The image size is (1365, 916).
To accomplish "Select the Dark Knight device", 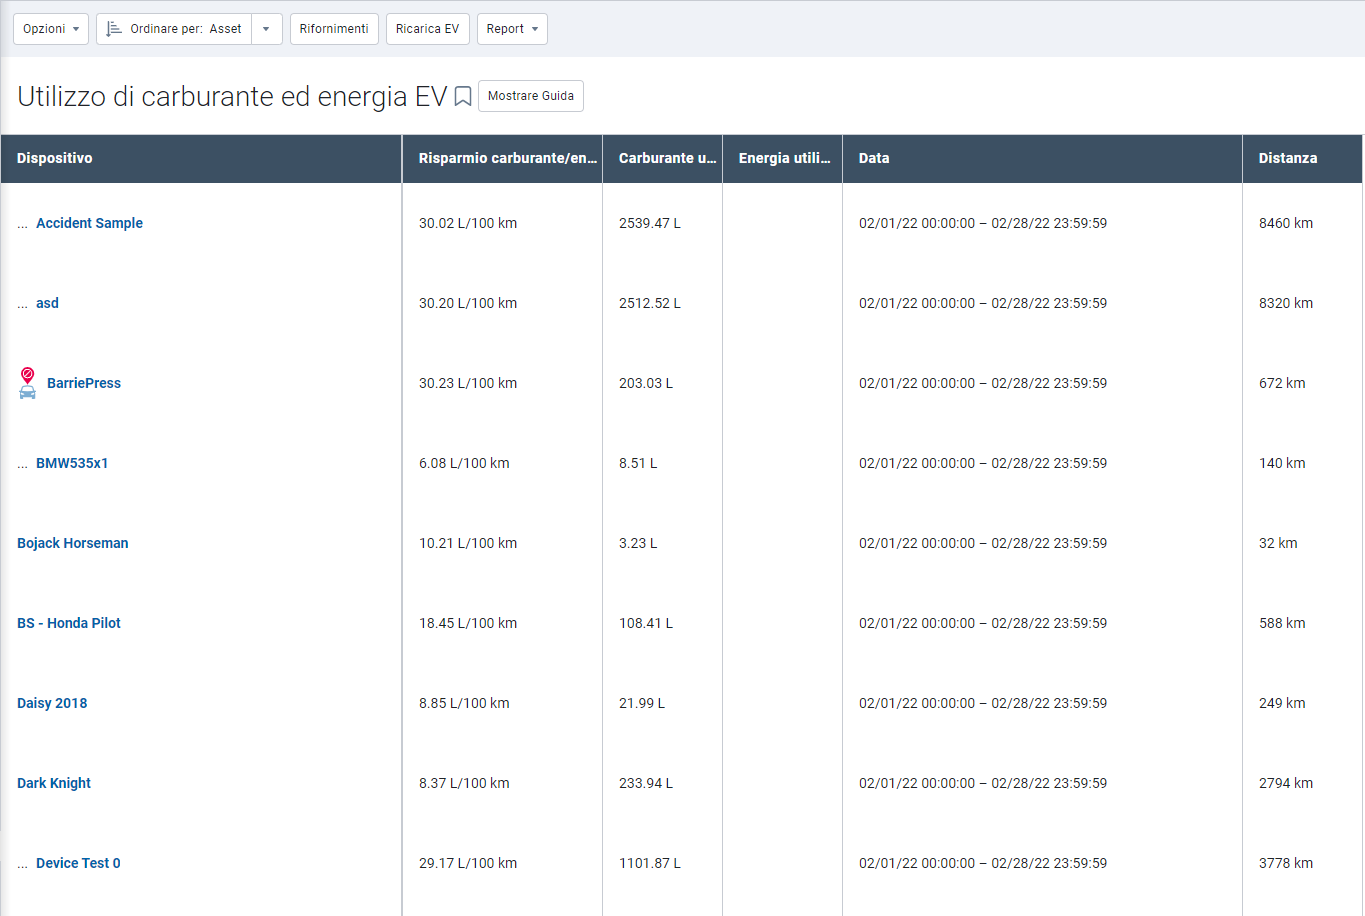I will click(x=53, y=783).
